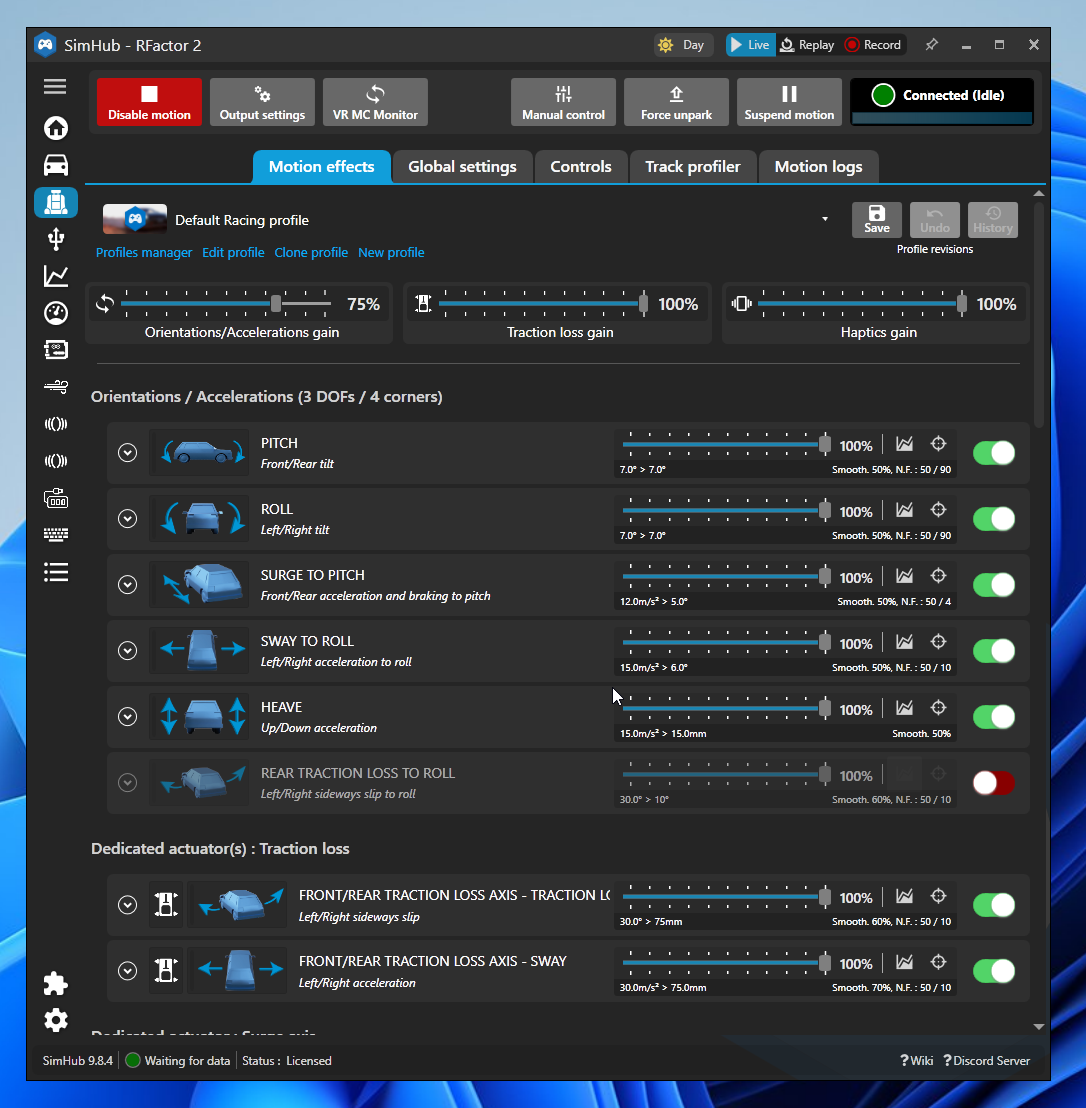Screen dimensions: 1086x1108
Task: Open Output settings
Action: pos(262,102)
